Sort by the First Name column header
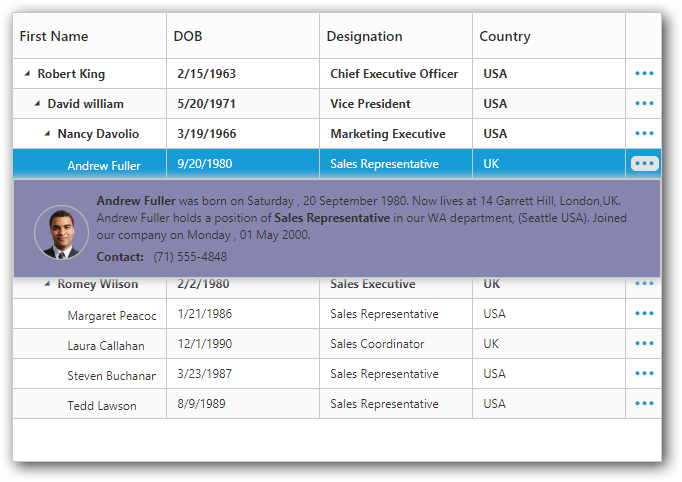The height and width of the screenshot is (482, 682). (x=54, y=36)
